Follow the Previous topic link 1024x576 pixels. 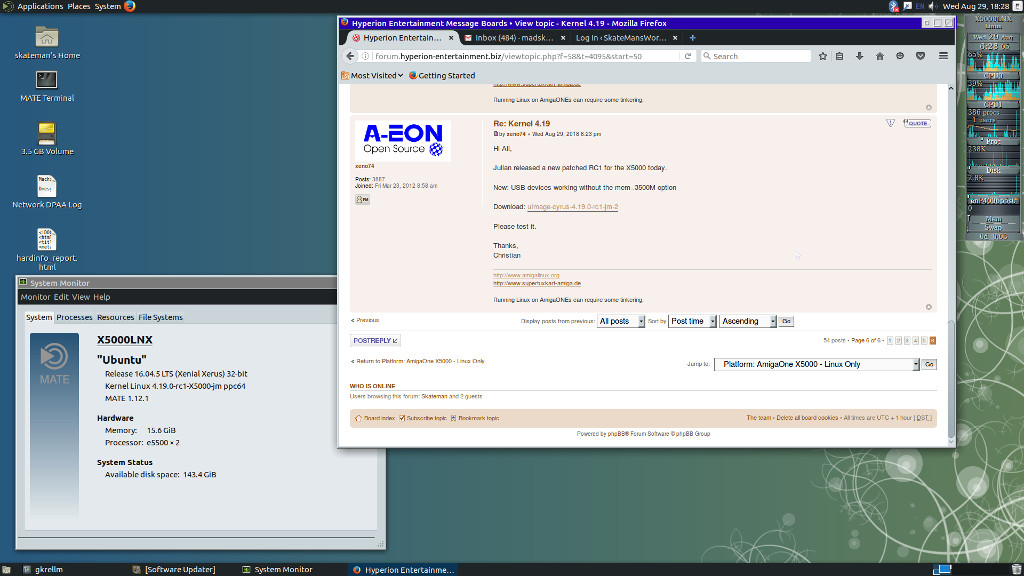click(368, 321)
